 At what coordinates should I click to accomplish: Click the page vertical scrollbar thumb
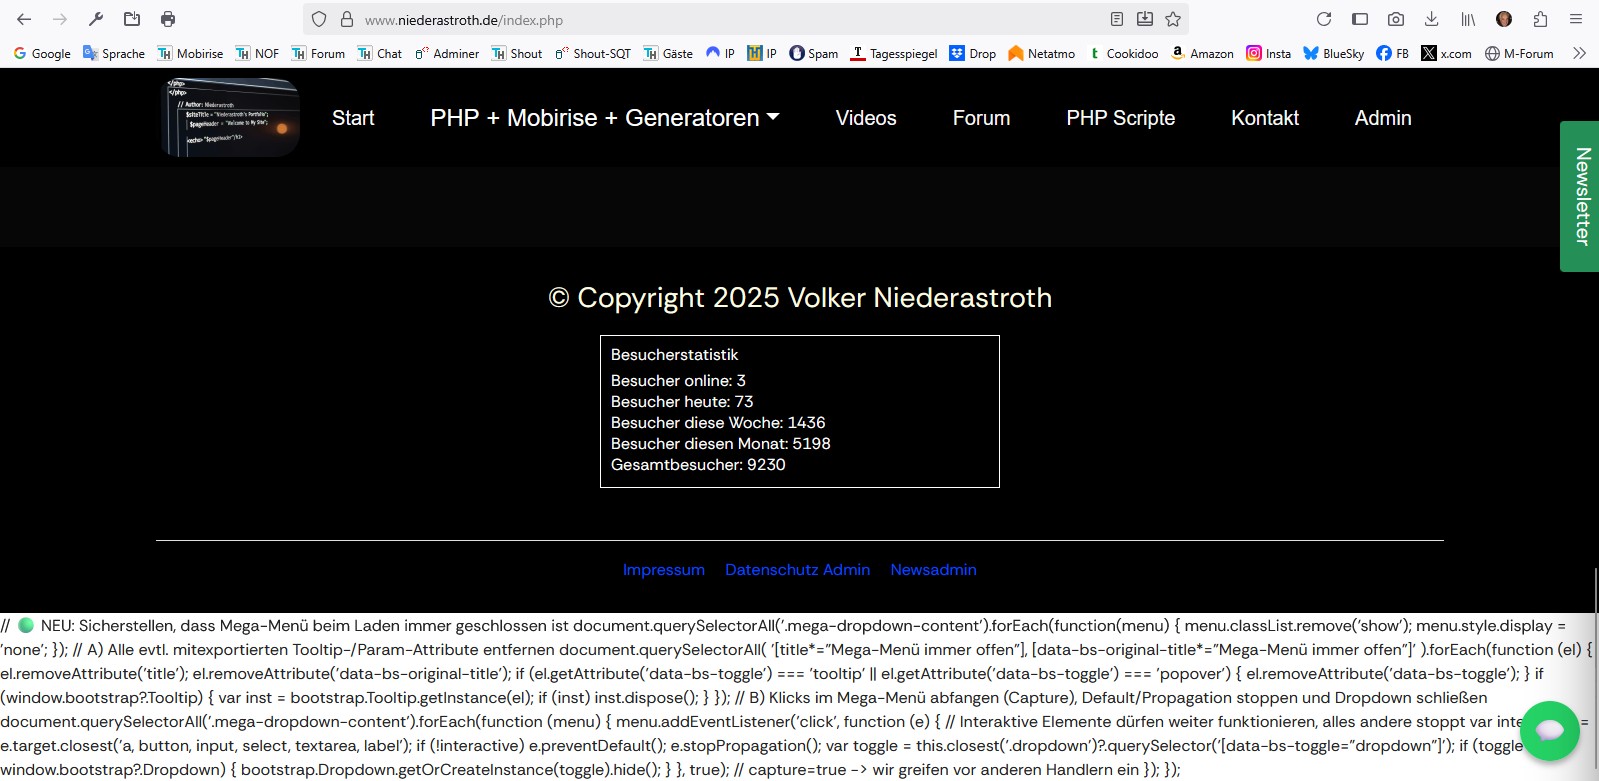coord(1595,670)
